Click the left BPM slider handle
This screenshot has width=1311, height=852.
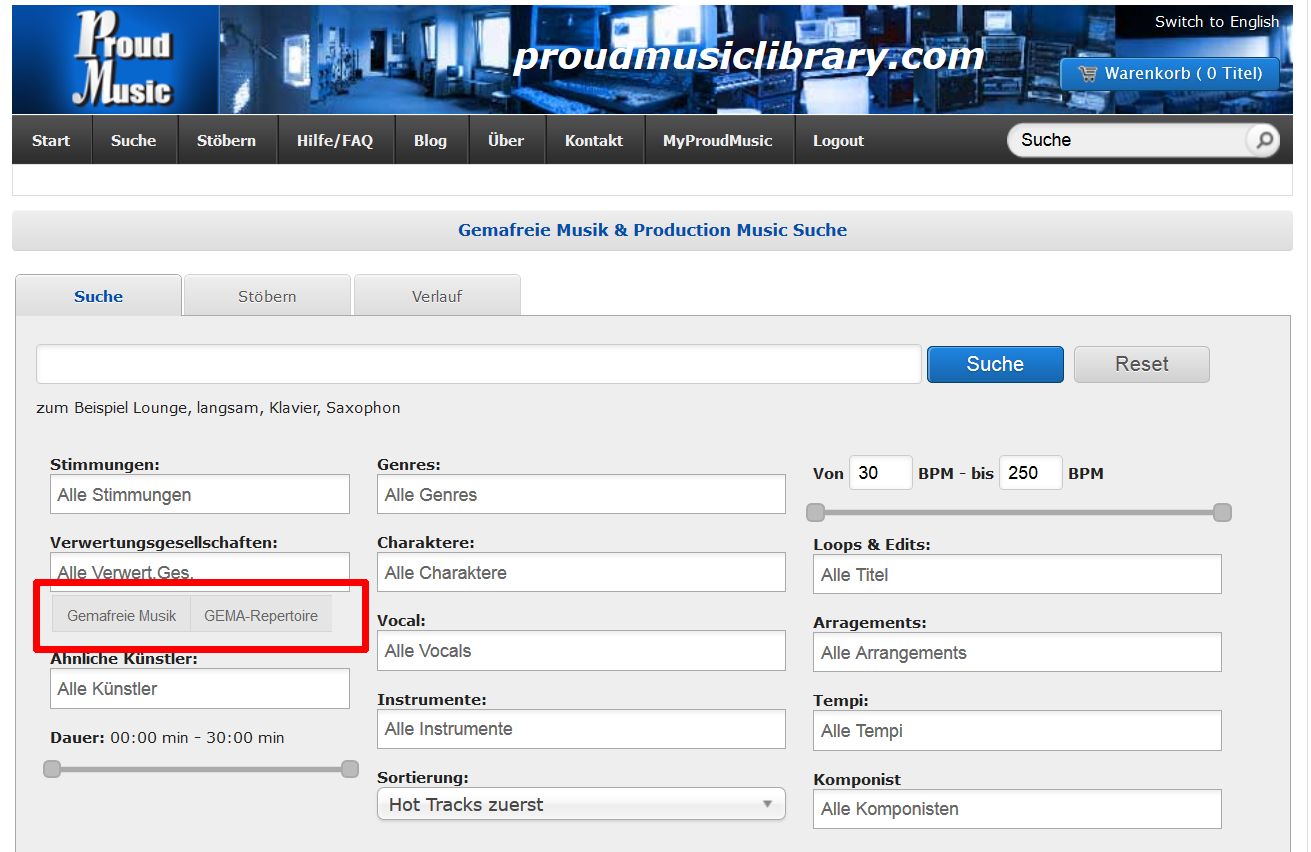click(x=816, y=513)
